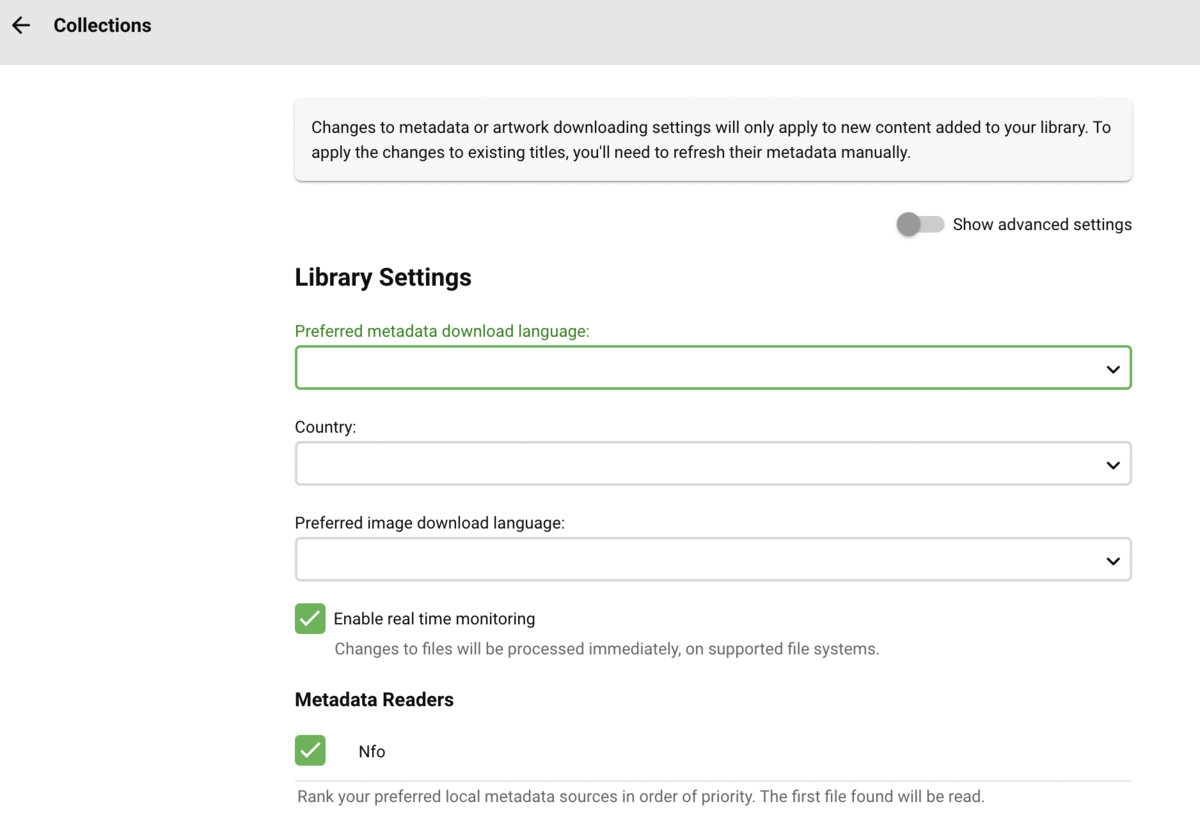Click the Metadata Readers heading

(x=374, y=700)
